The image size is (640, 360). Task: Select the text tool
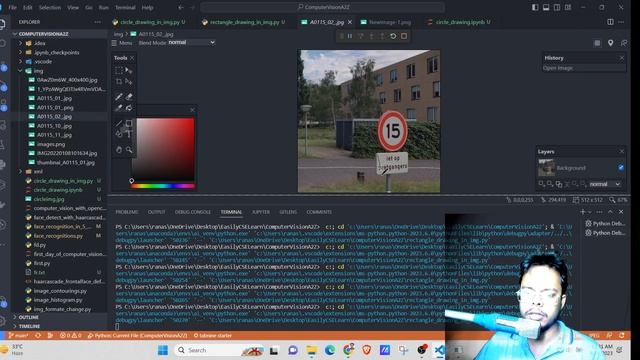[x=129, y=134]
